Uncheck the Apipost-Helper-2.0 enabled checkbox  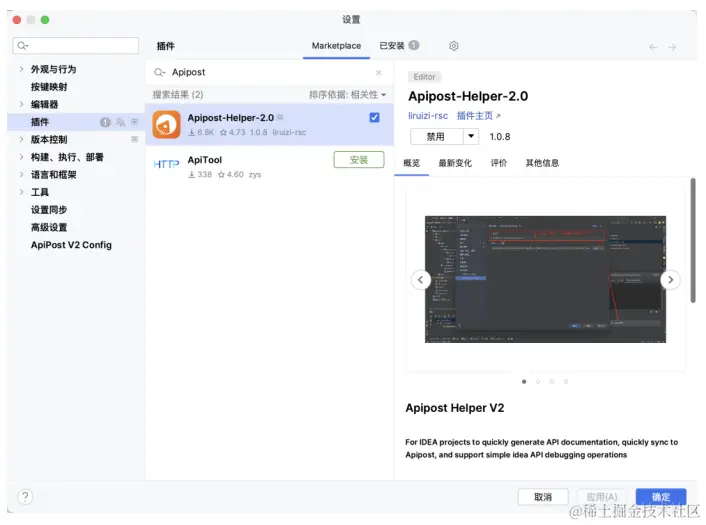pos(374,118)
